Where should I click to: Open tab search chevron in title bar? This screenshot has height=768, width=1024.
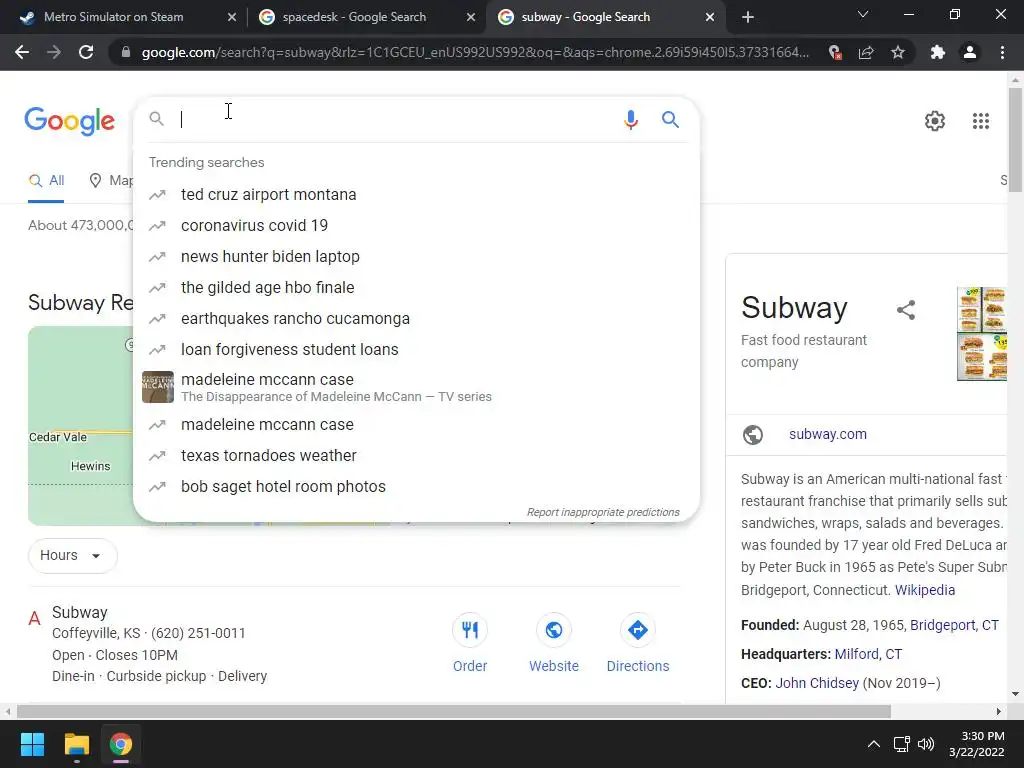(x=863, y=14)
